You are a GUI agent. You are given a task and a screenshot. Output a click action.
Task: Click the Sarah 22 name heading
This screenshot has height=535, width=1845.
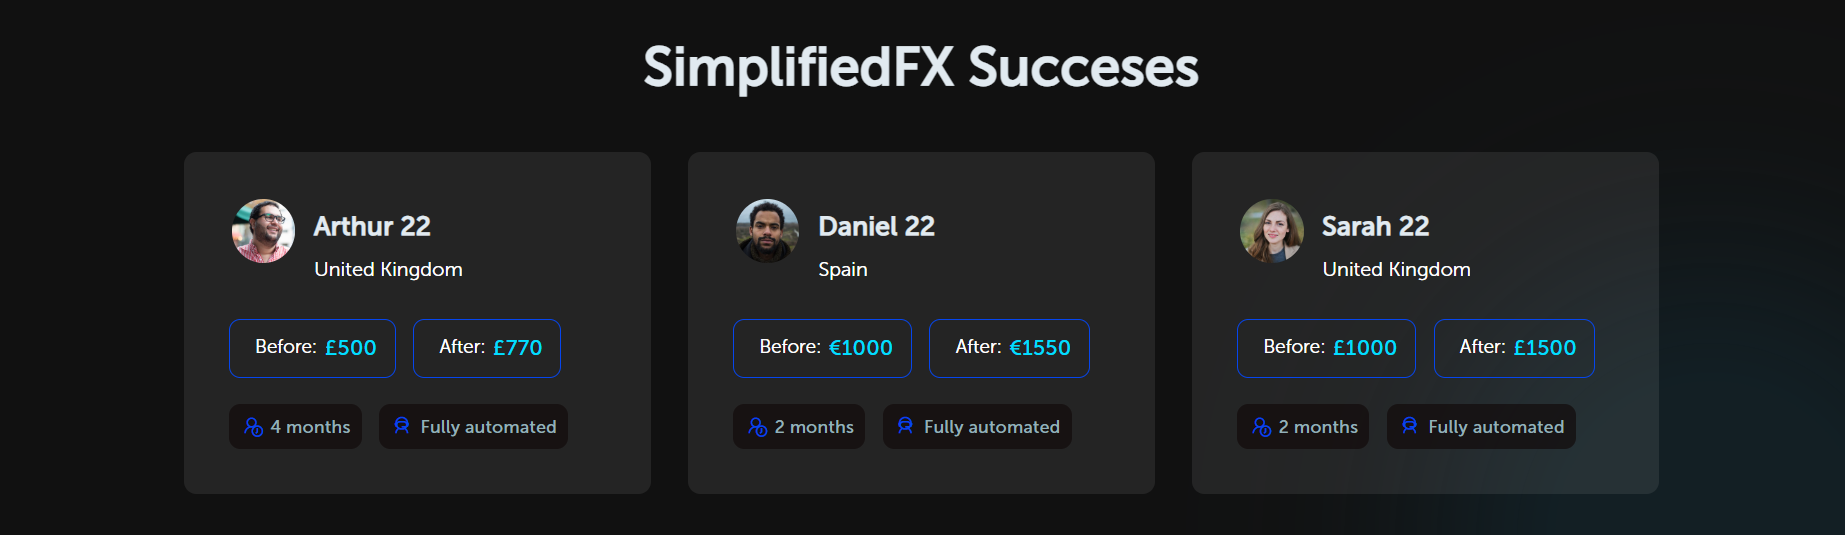[x=1375, y=227]
